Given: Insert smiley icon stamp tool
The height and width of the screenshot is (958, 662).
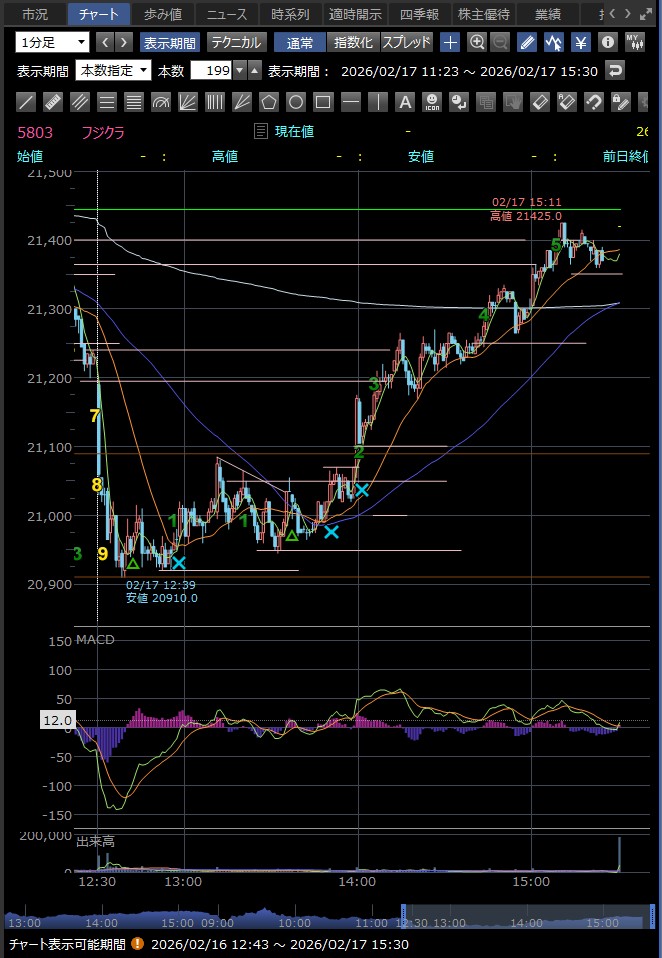Looking at the screenshot, I should tap(431, 102).
